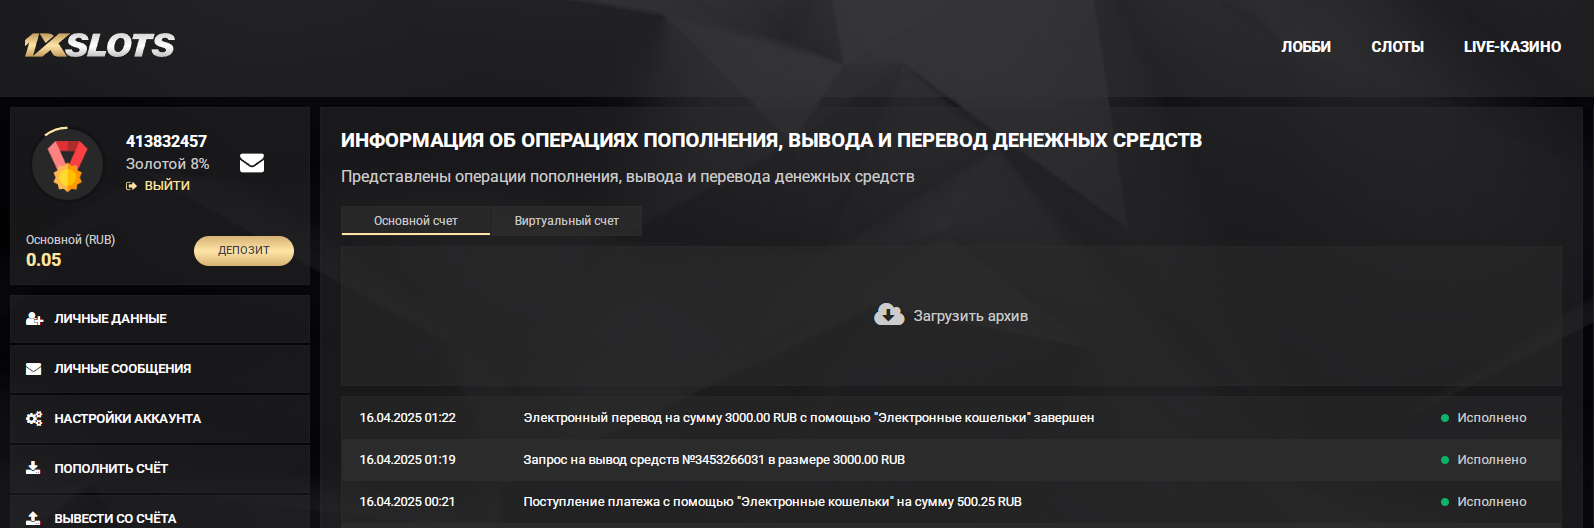Click green status dot in the 01:22 row
This screenshot has width=1594, height=528.
[1445, 418]
